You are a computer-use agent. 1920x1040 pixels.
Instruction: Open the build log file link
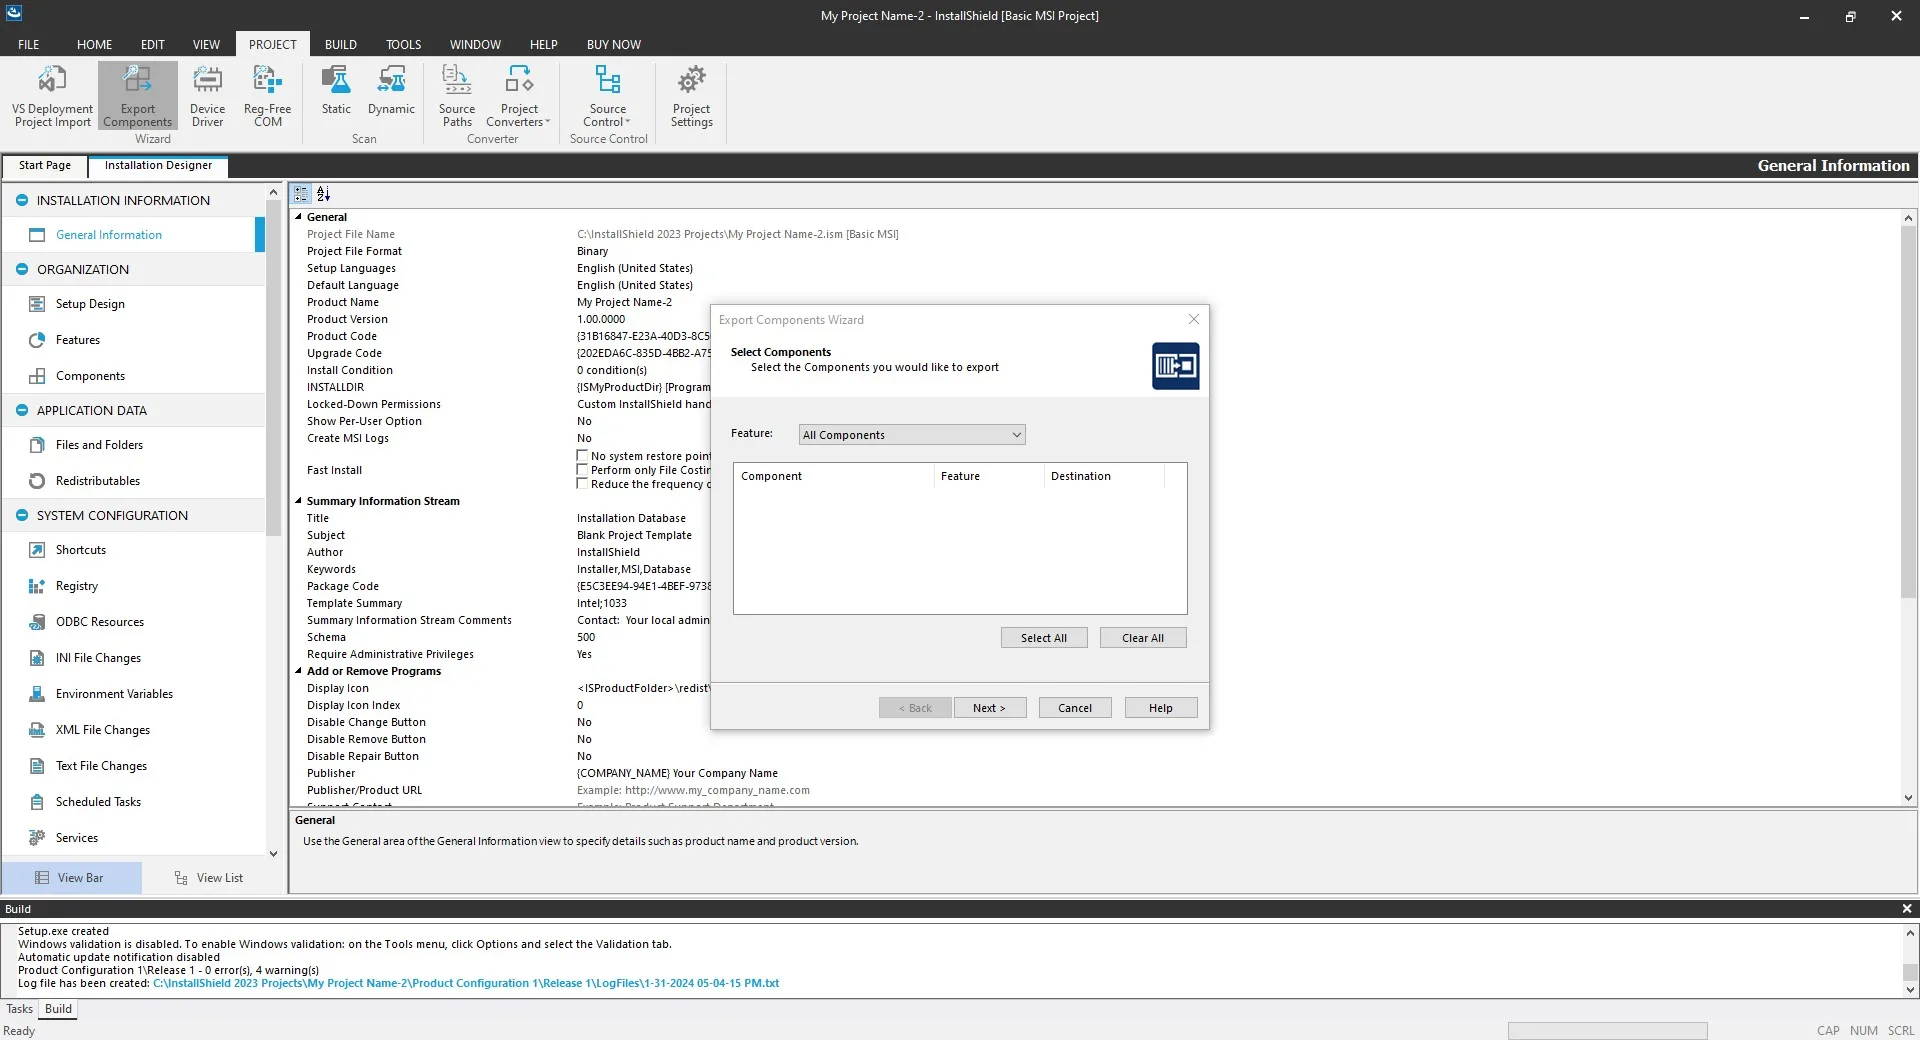point(466,983)
